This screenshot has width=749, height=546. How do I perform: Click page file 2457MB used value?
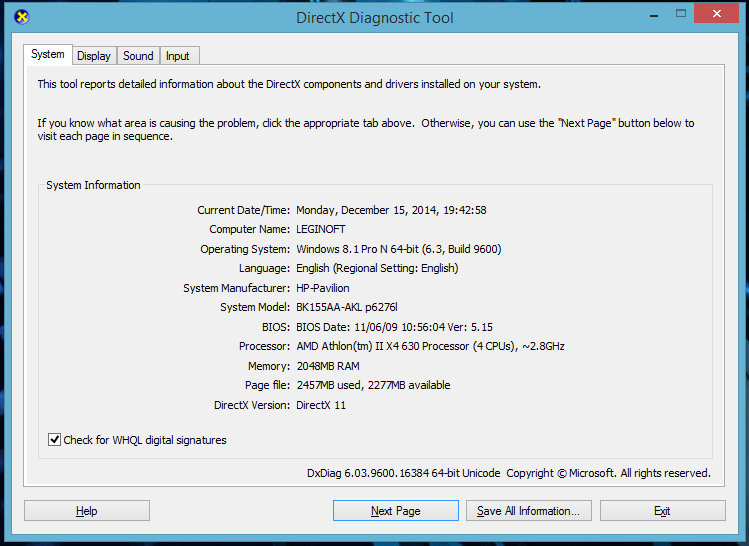pos(373,385)
